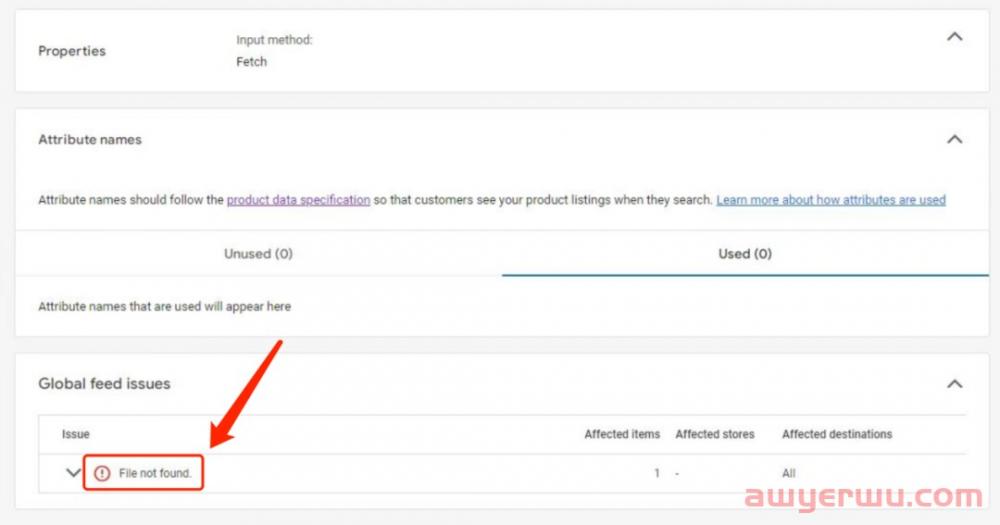Click the Affected items value 1
This screenshot has width=1000, height=525.
click(x=656, y=473)
